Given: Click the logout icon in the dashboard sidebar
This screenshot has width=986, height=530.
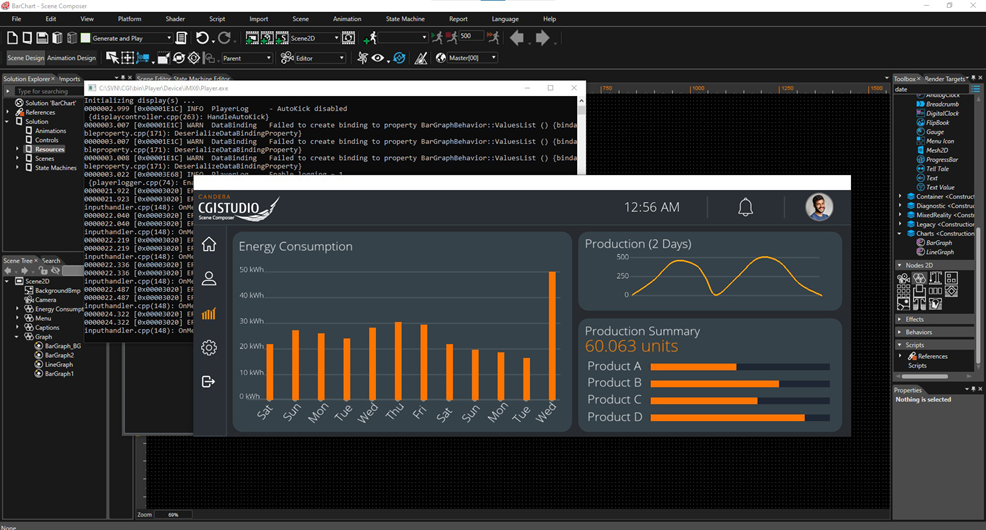Looking at the screenshot, I should (208, 381).
